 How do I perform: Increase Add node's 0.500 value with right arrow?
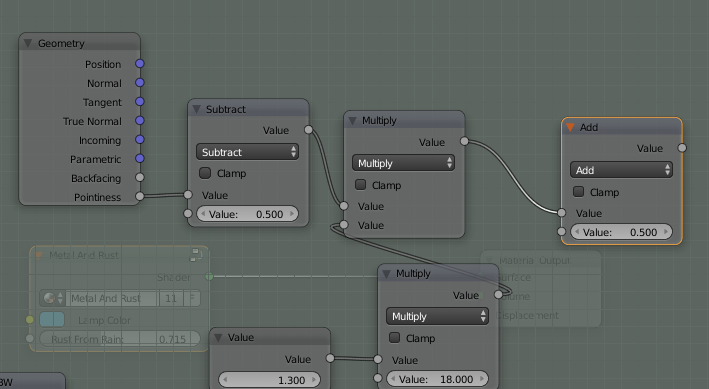tap(666, 232)
